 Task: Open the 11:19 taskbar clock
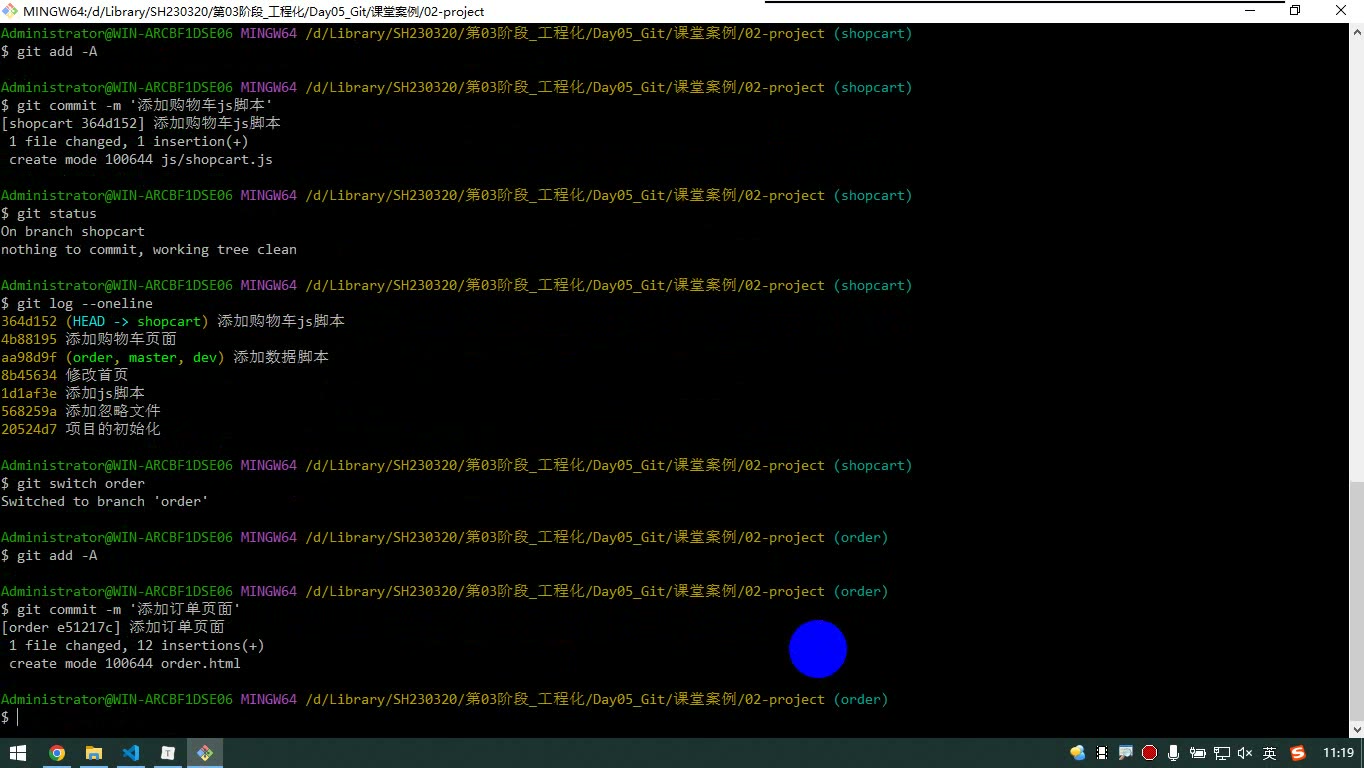[x=1338, y=753]
